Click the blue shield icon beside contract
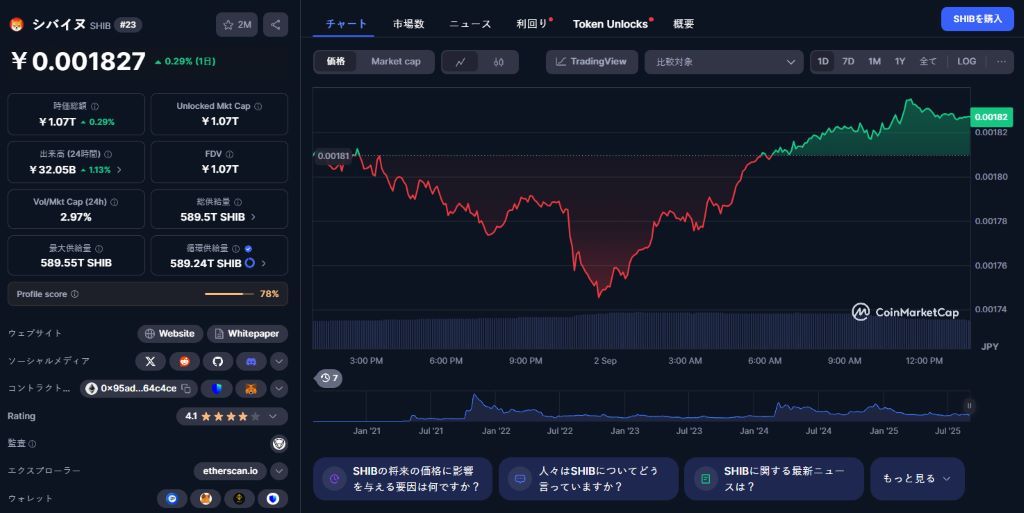 tap(217, 388)
